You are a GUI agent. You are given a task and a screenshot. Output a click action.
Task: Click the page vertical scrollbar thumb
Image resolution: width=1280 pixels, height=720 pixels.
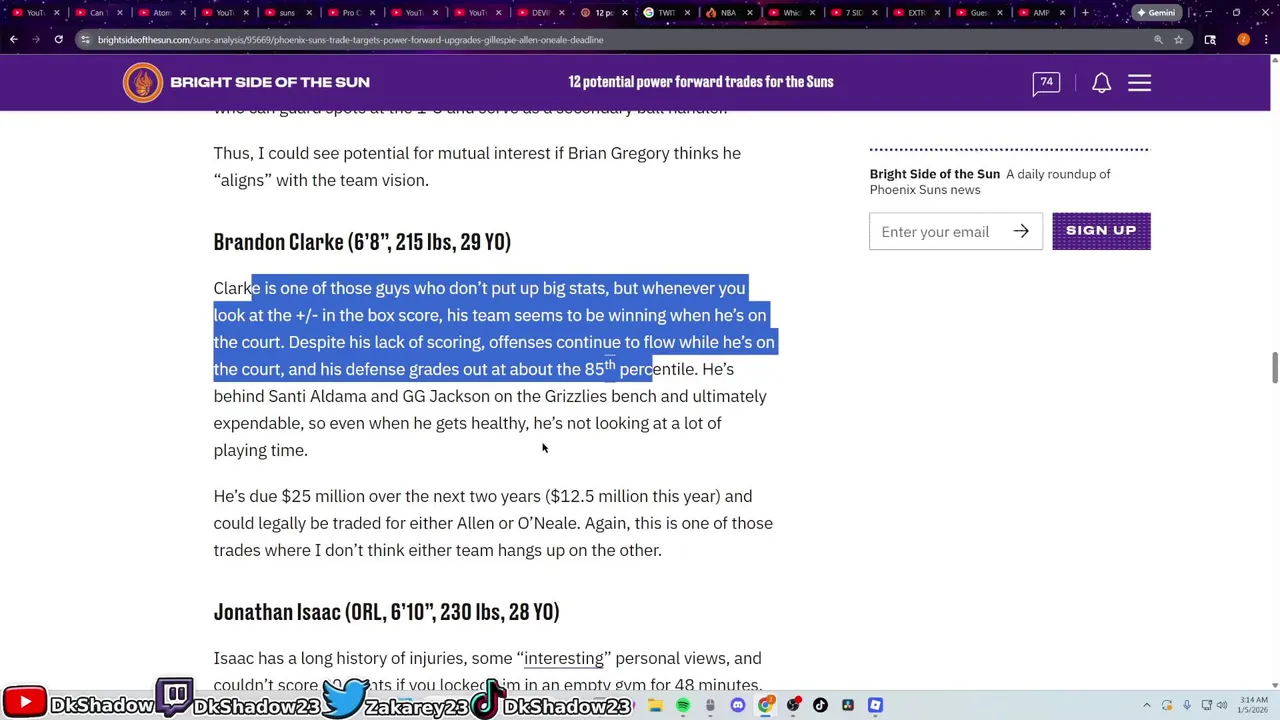click(1274, 367)
